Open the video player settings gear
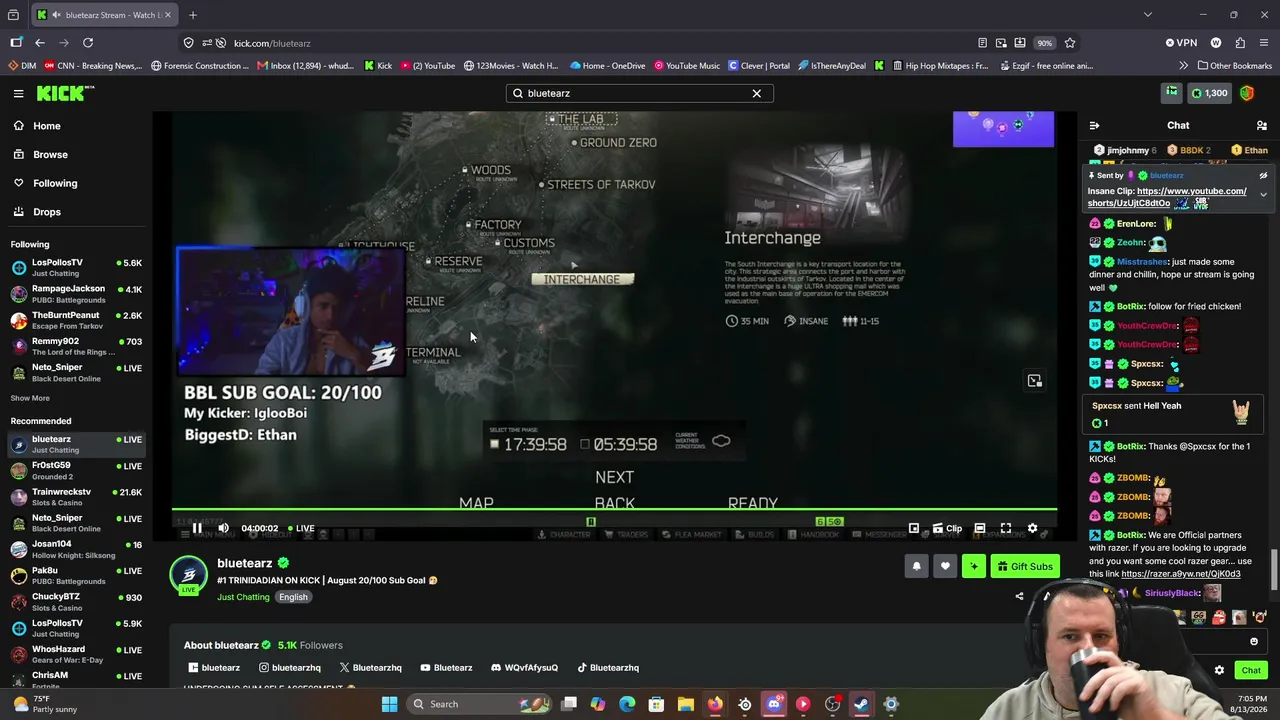The width and height of the screenshot is (1280, 720). 1032,528
